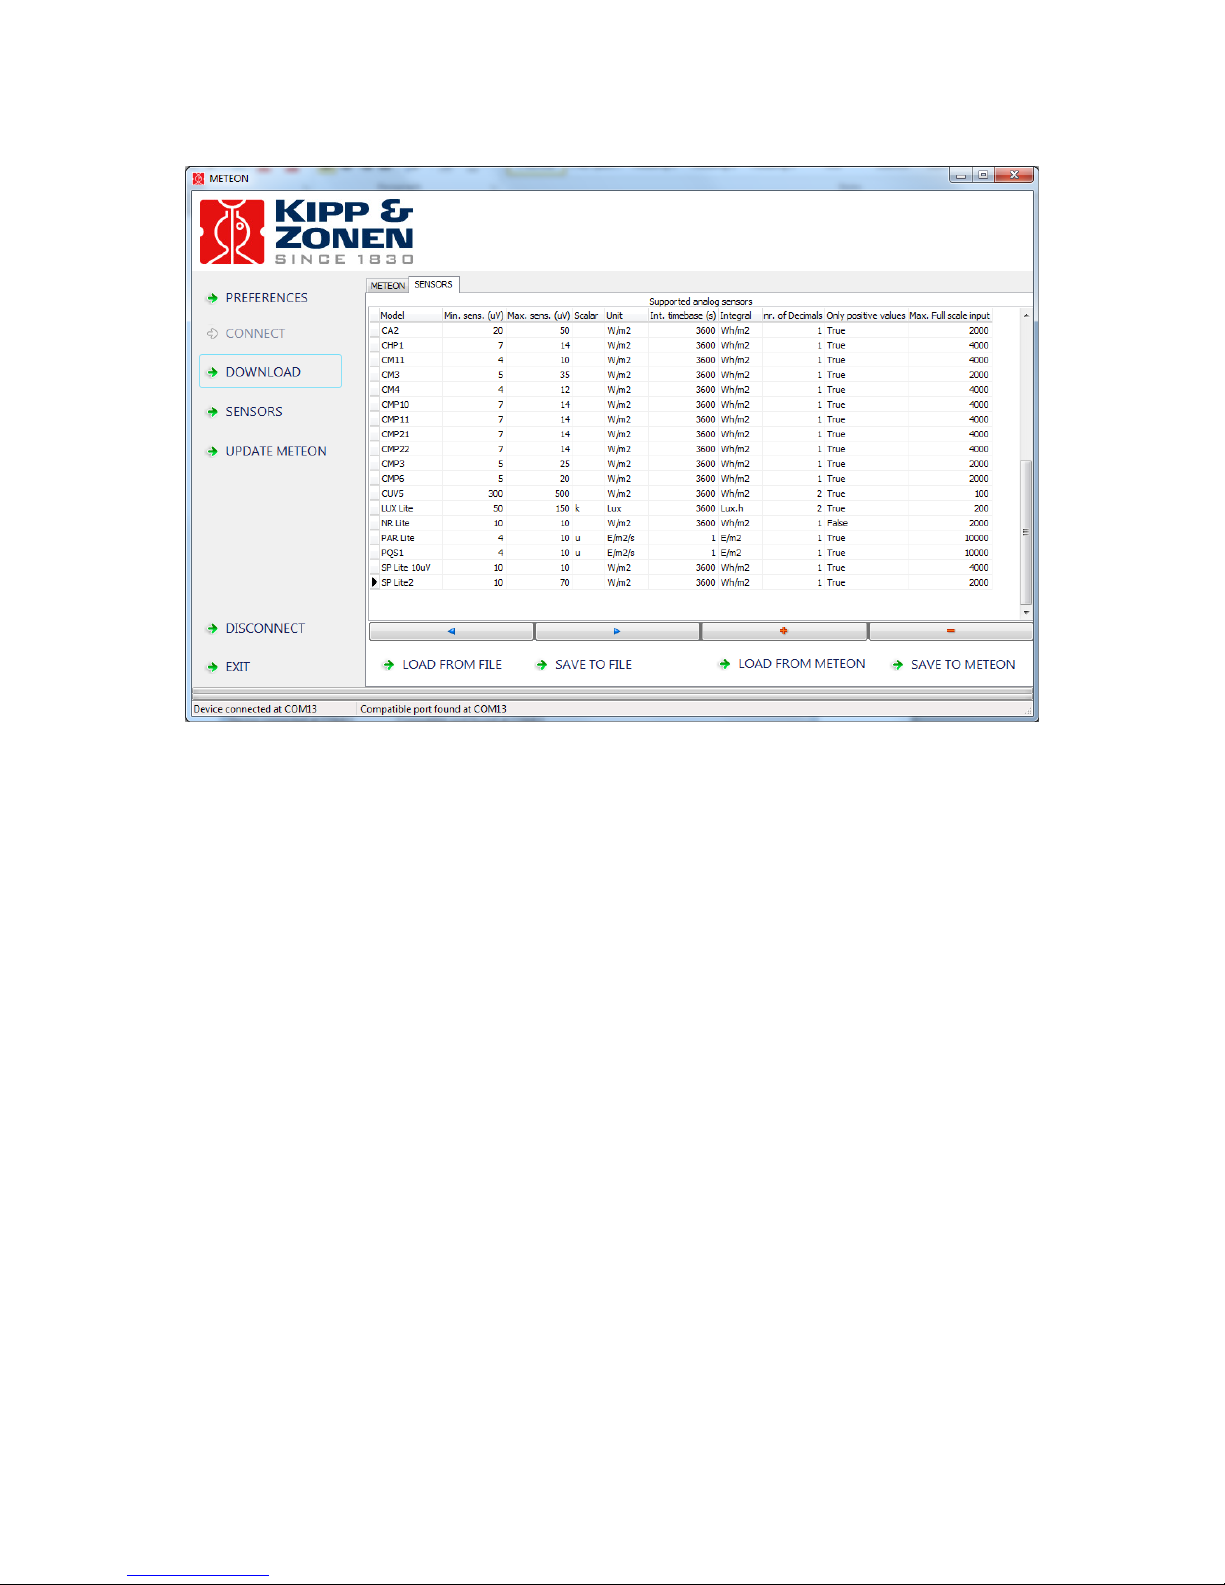The image size is (1225, 1585).
Task: Click DISCONNECT in the sidebar
Action: [x=265, y=629]
